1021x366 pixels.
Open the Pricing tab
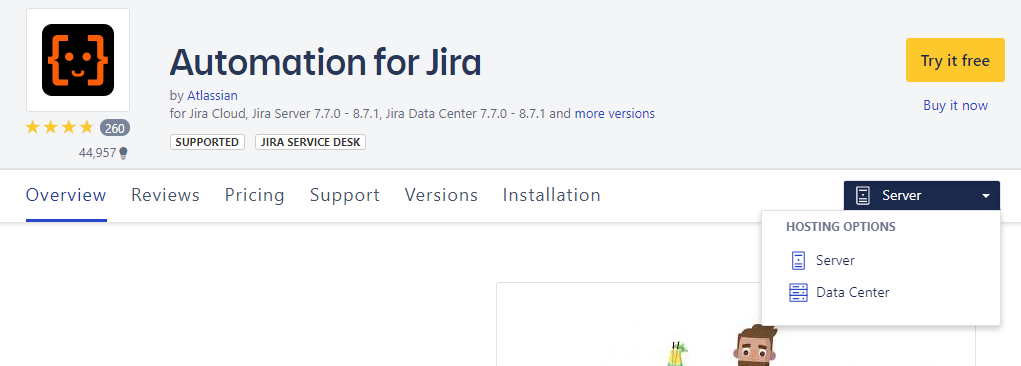(255, 195)
